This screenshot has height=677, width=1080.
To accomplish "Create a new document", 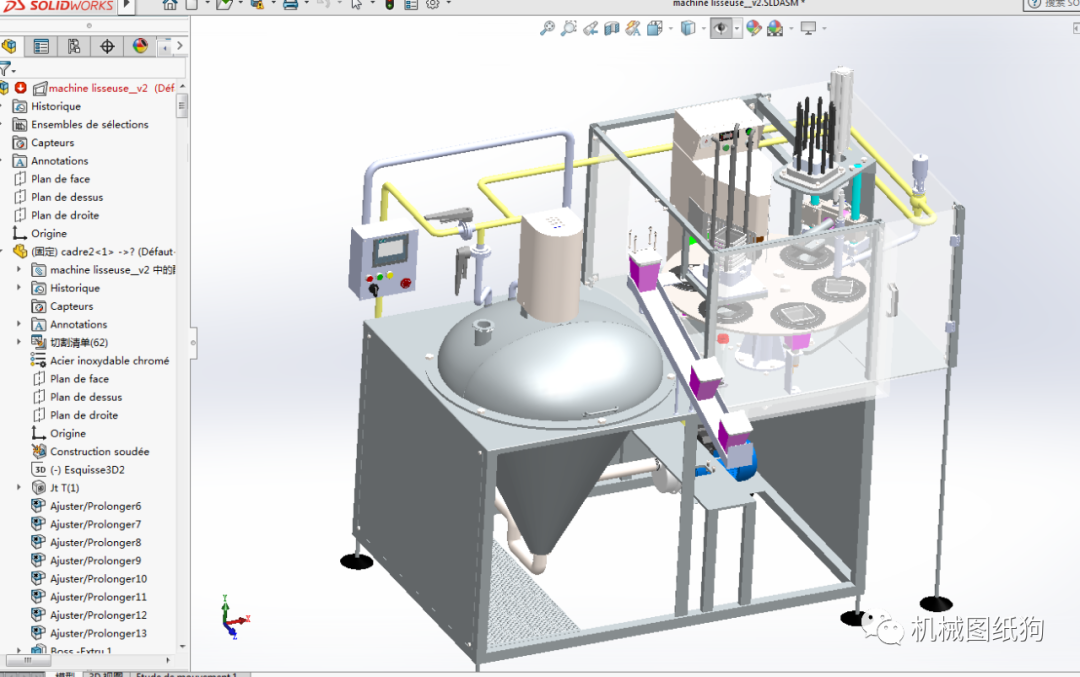I will tap(192, 4).
